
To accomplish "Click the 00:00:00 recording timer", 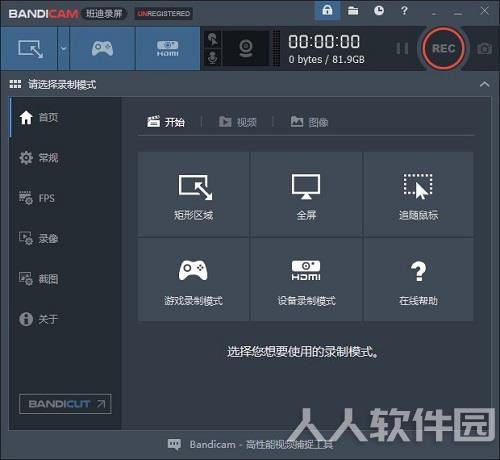I will pyautogui.click(x=324, y=42).
